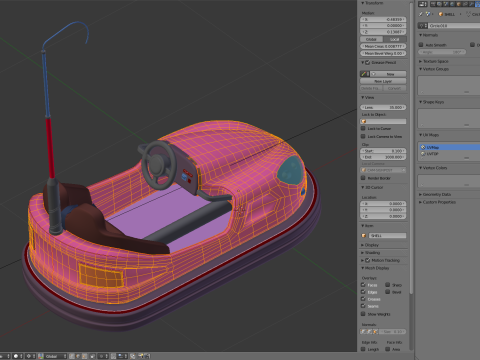Viewport: 480px width, 360px height.
Task: Click the OpenGL render animation clapper icon
Action: 147,356
